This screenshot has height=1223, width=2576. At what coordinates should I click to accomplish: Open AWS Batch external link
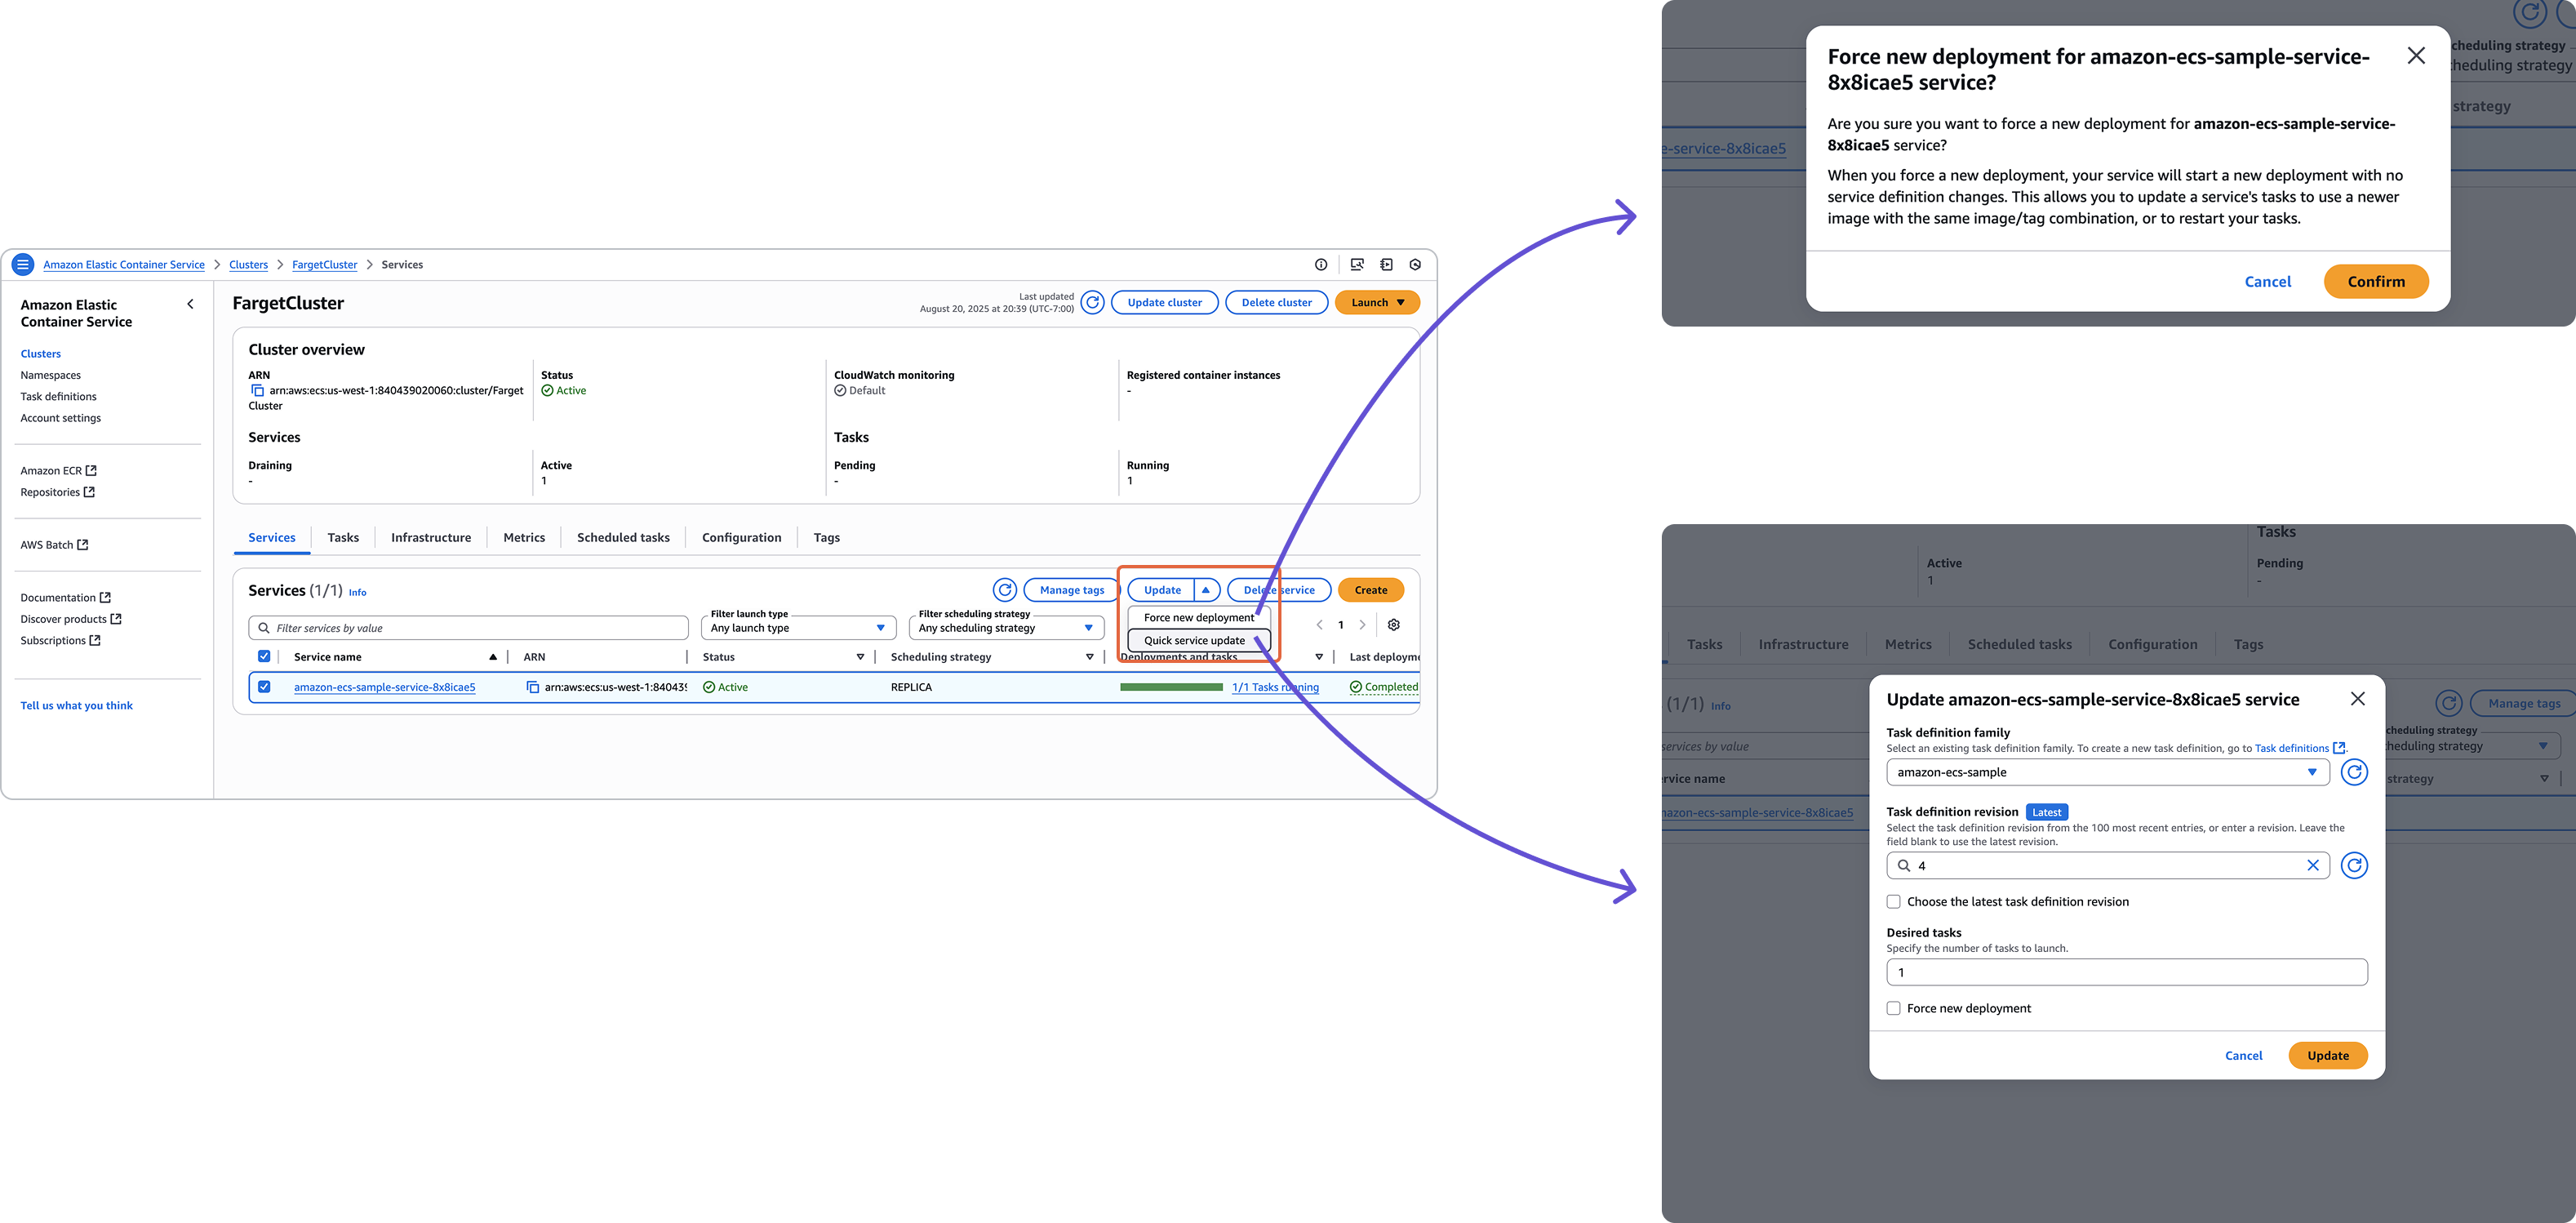click(x=54, y=545)
